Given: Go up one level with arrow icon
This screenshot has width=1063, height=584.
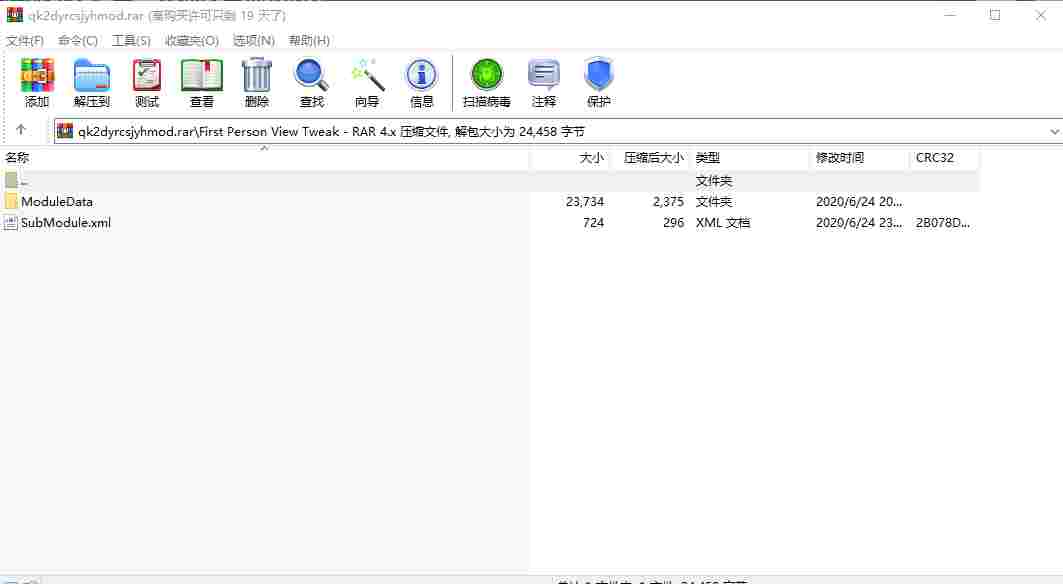Looking at the screenshot, I should point(21,130).
